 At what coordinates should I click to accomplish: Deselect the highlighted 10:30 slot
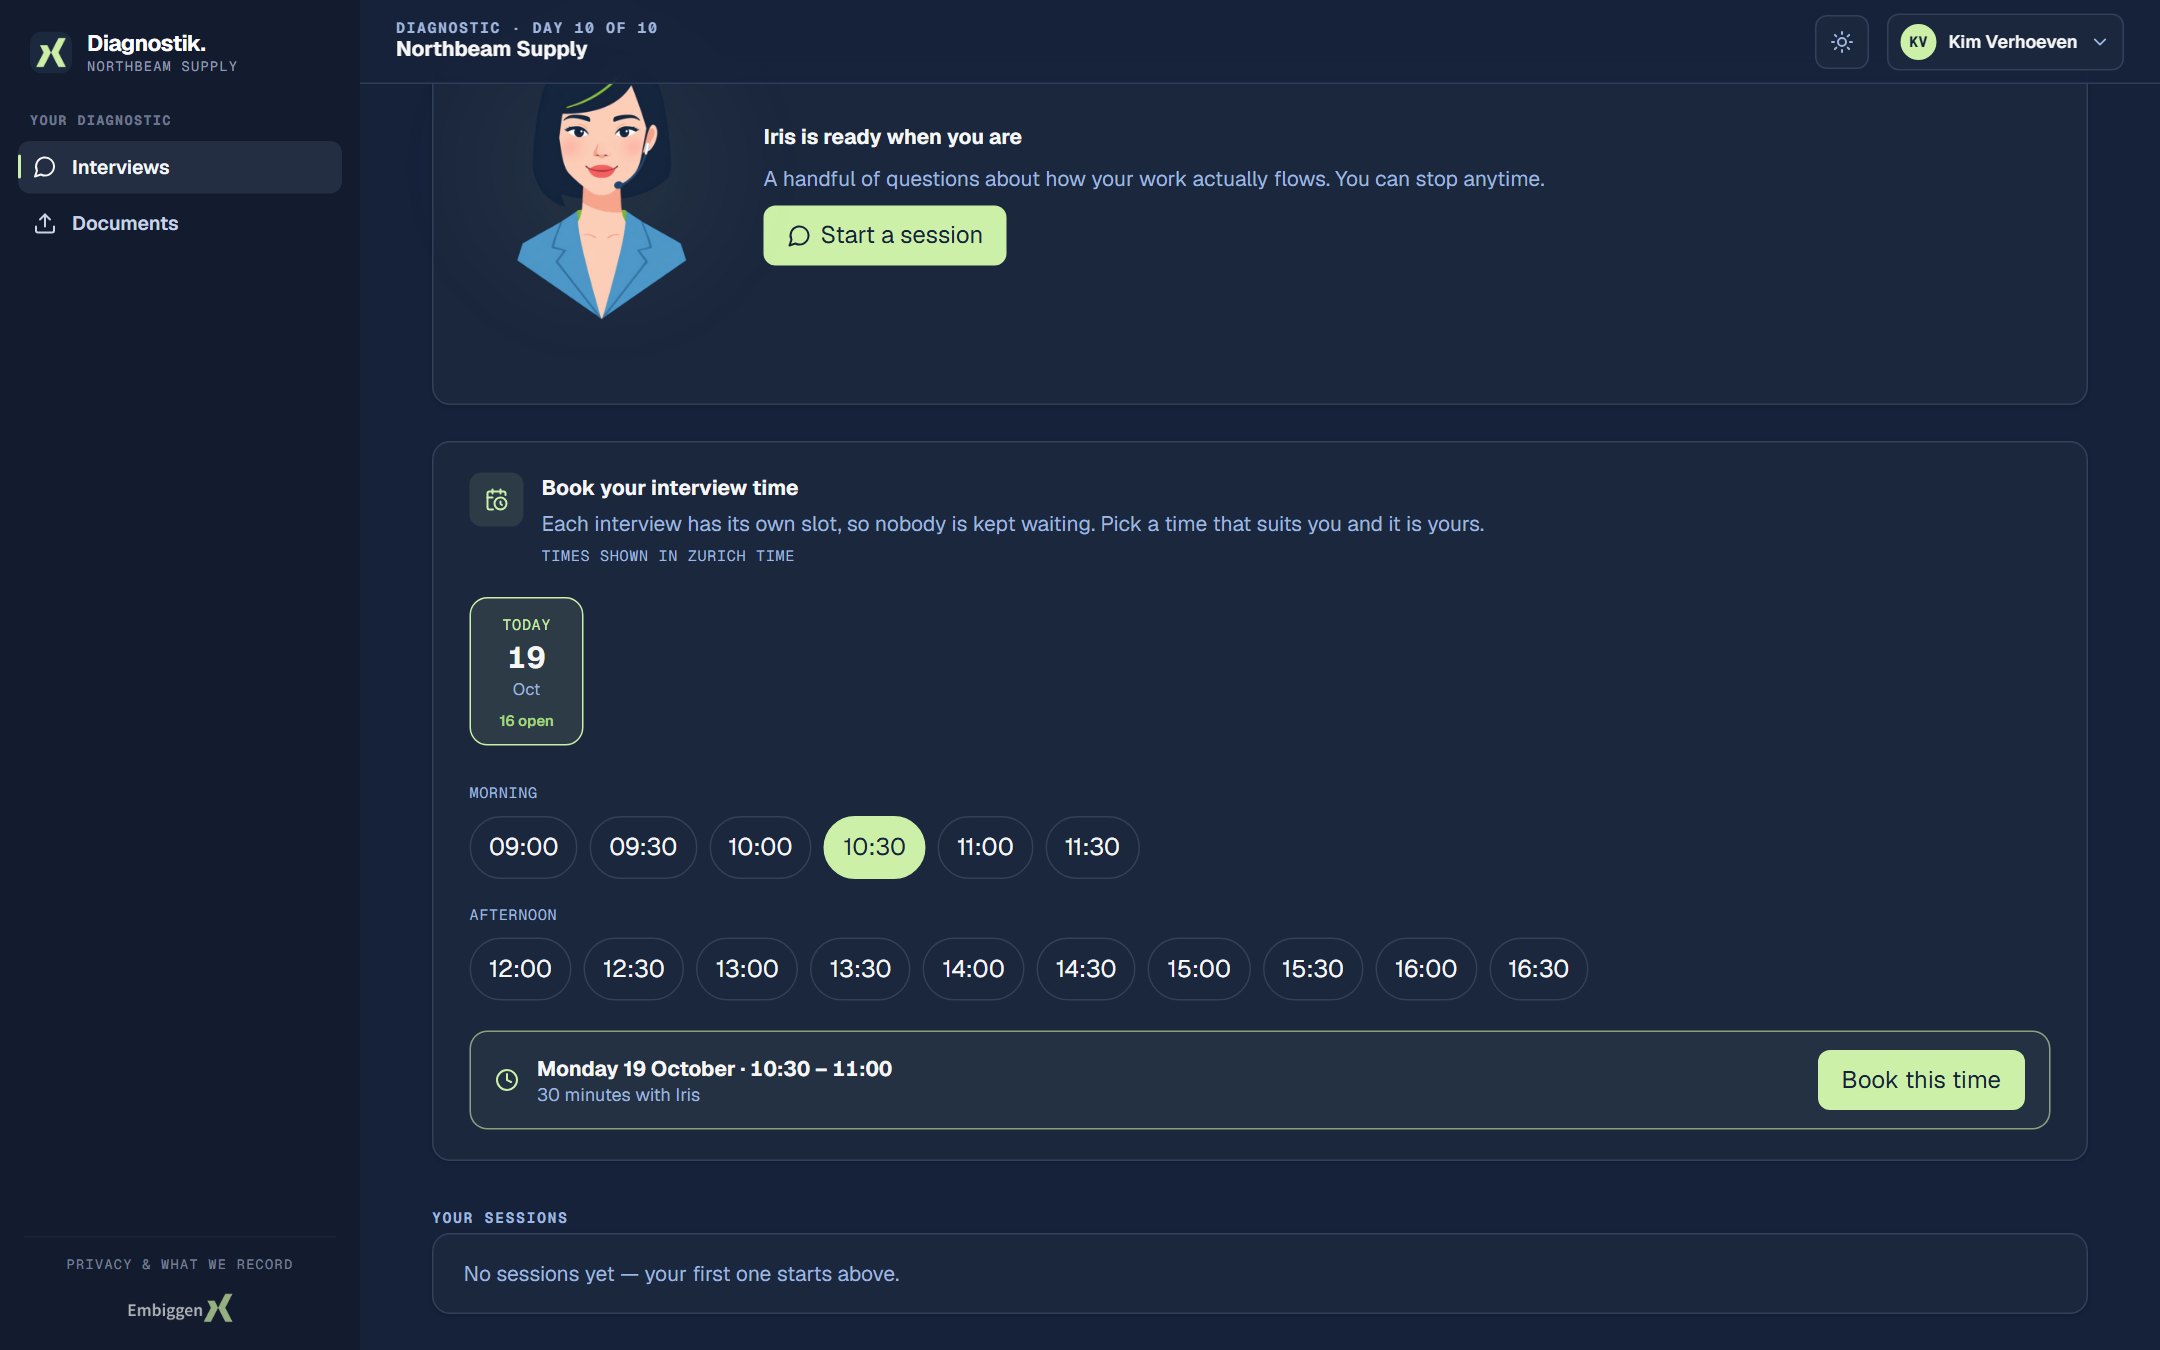[874, 847]
